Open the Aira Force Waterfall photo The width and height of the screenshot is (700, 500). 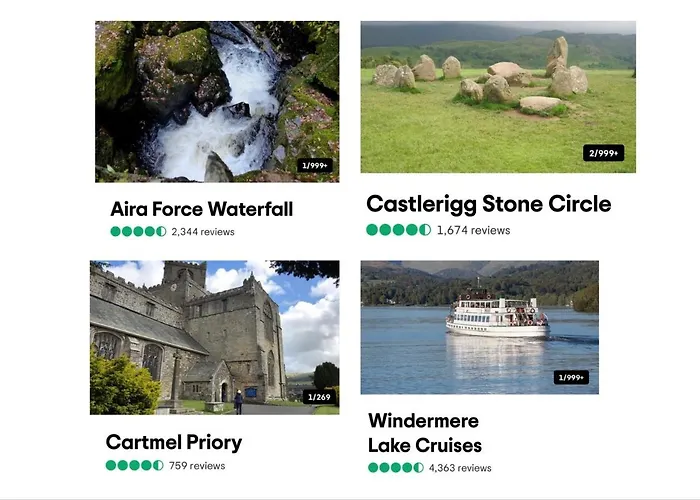click(216, 100)
